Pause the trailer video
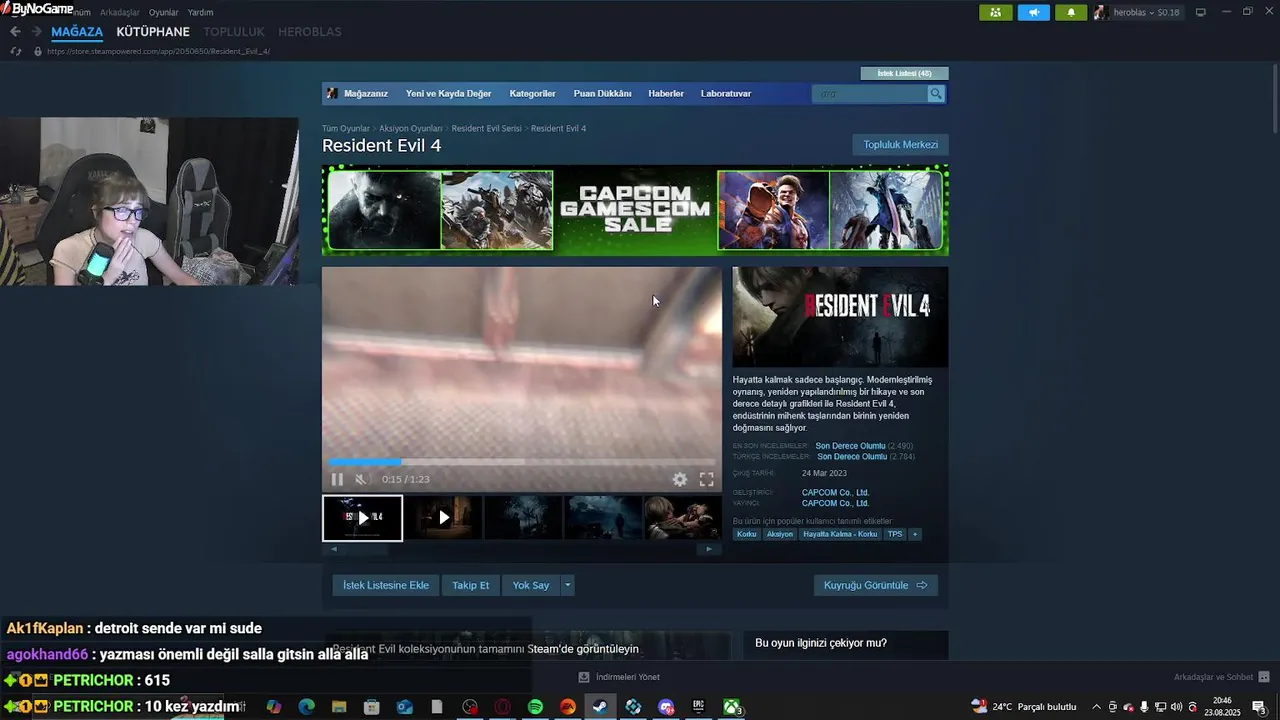 pyautogui.click(x=337, y=479)
